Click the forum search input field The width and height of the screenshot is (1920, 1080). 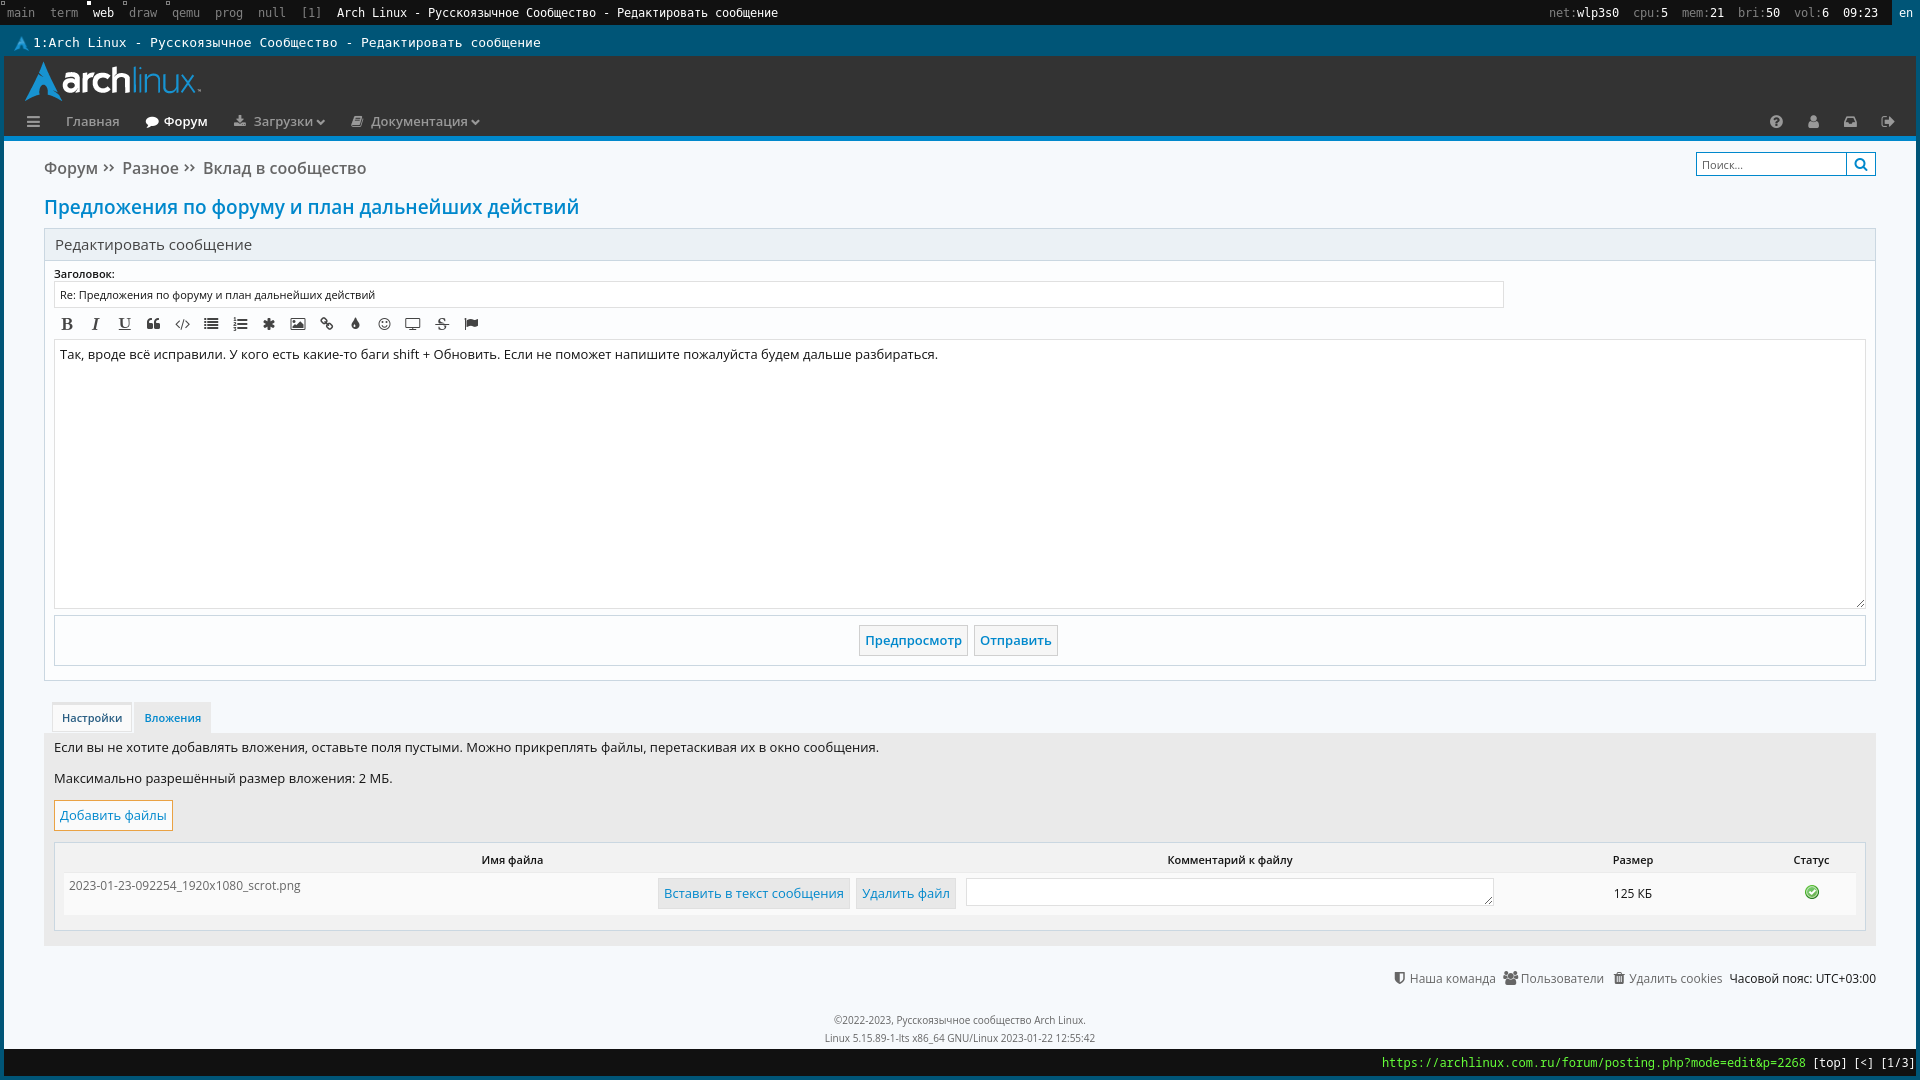click(1770, 165)
